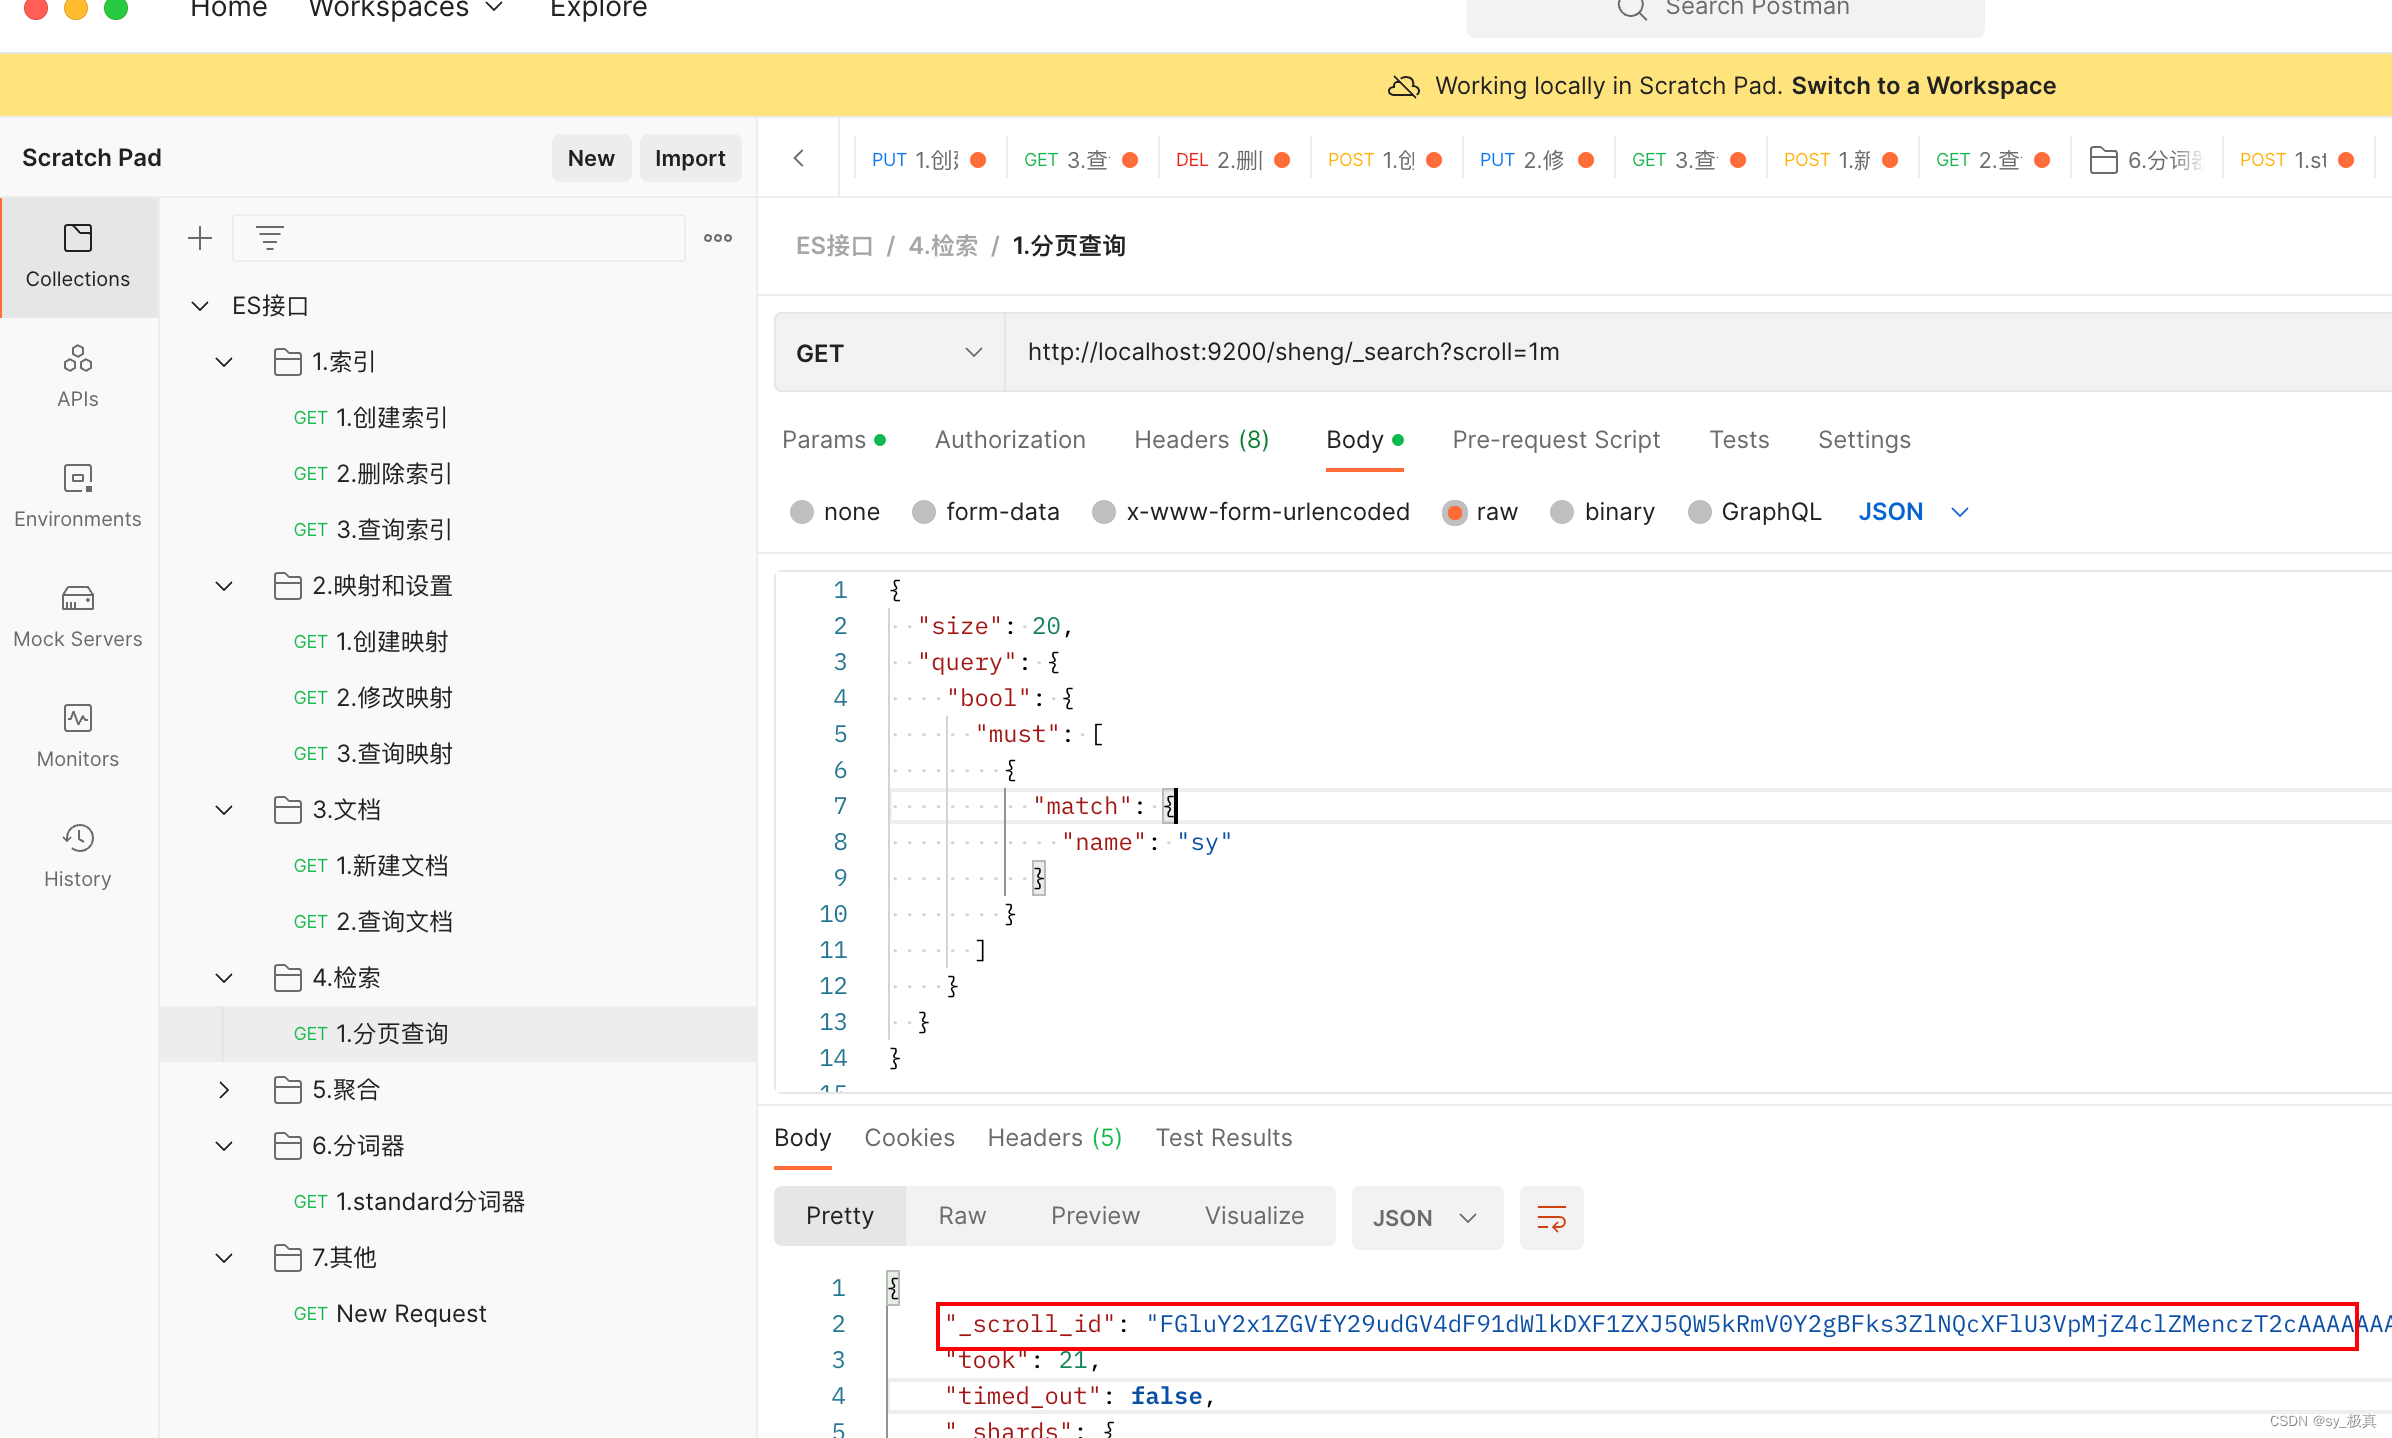Viewport: 2392px width, 1438px height.
Task: Open the Environments sidebar panel
Action: point(78,497)
